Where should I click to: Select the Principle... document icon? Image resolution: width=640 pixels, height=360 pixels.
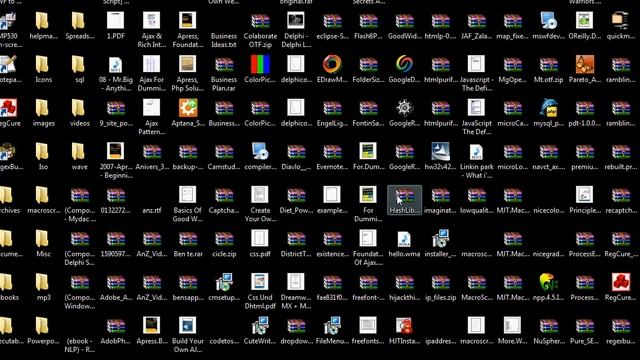[x=584, y=195]
